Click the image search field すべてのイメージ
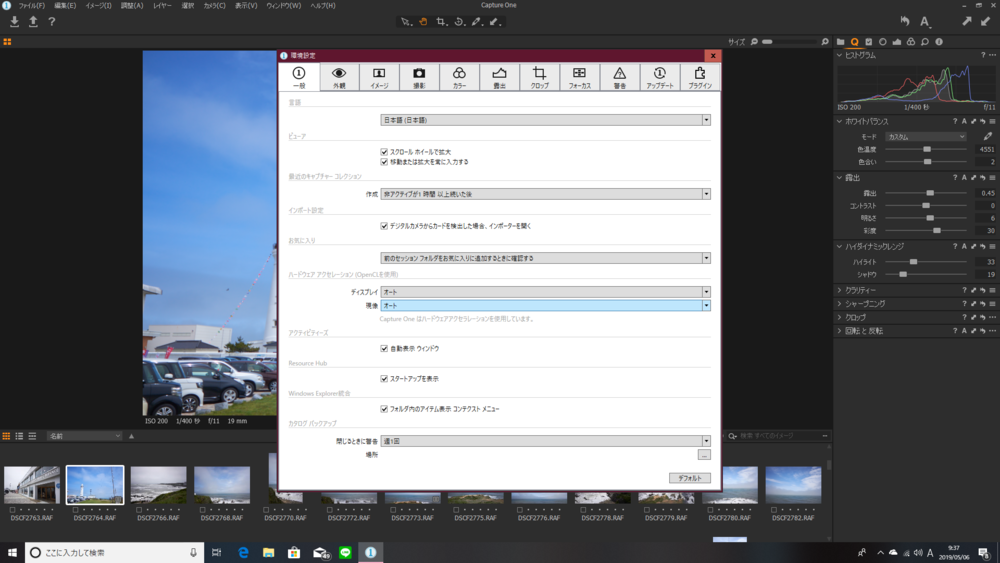Screen dimensions: 1000x563 (779, 436)
